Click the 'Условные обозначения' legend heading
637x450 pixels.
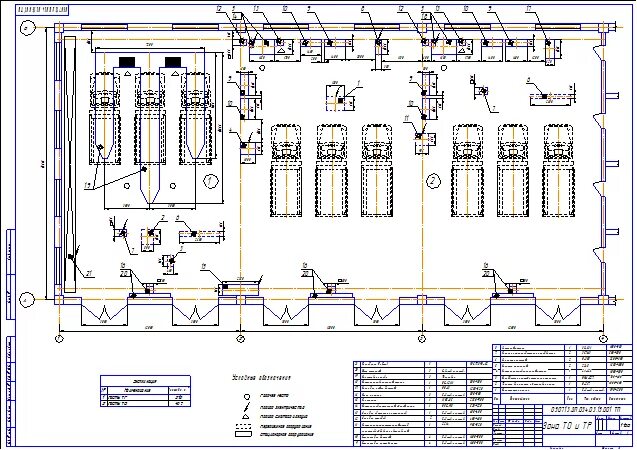(261, 377)
